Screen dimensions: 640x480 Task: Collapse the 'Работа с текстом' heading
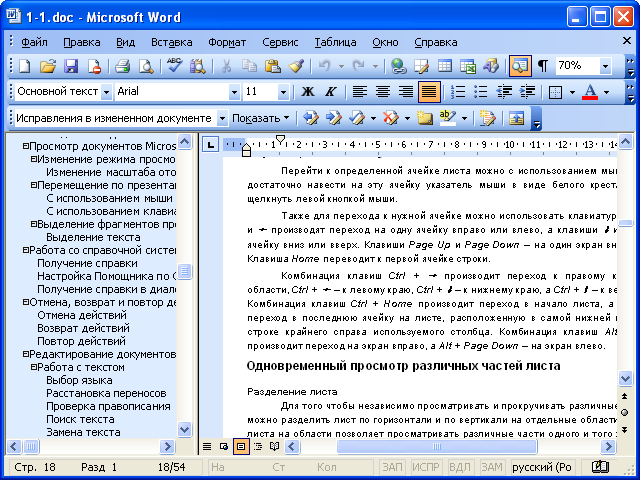click(34, 367)
